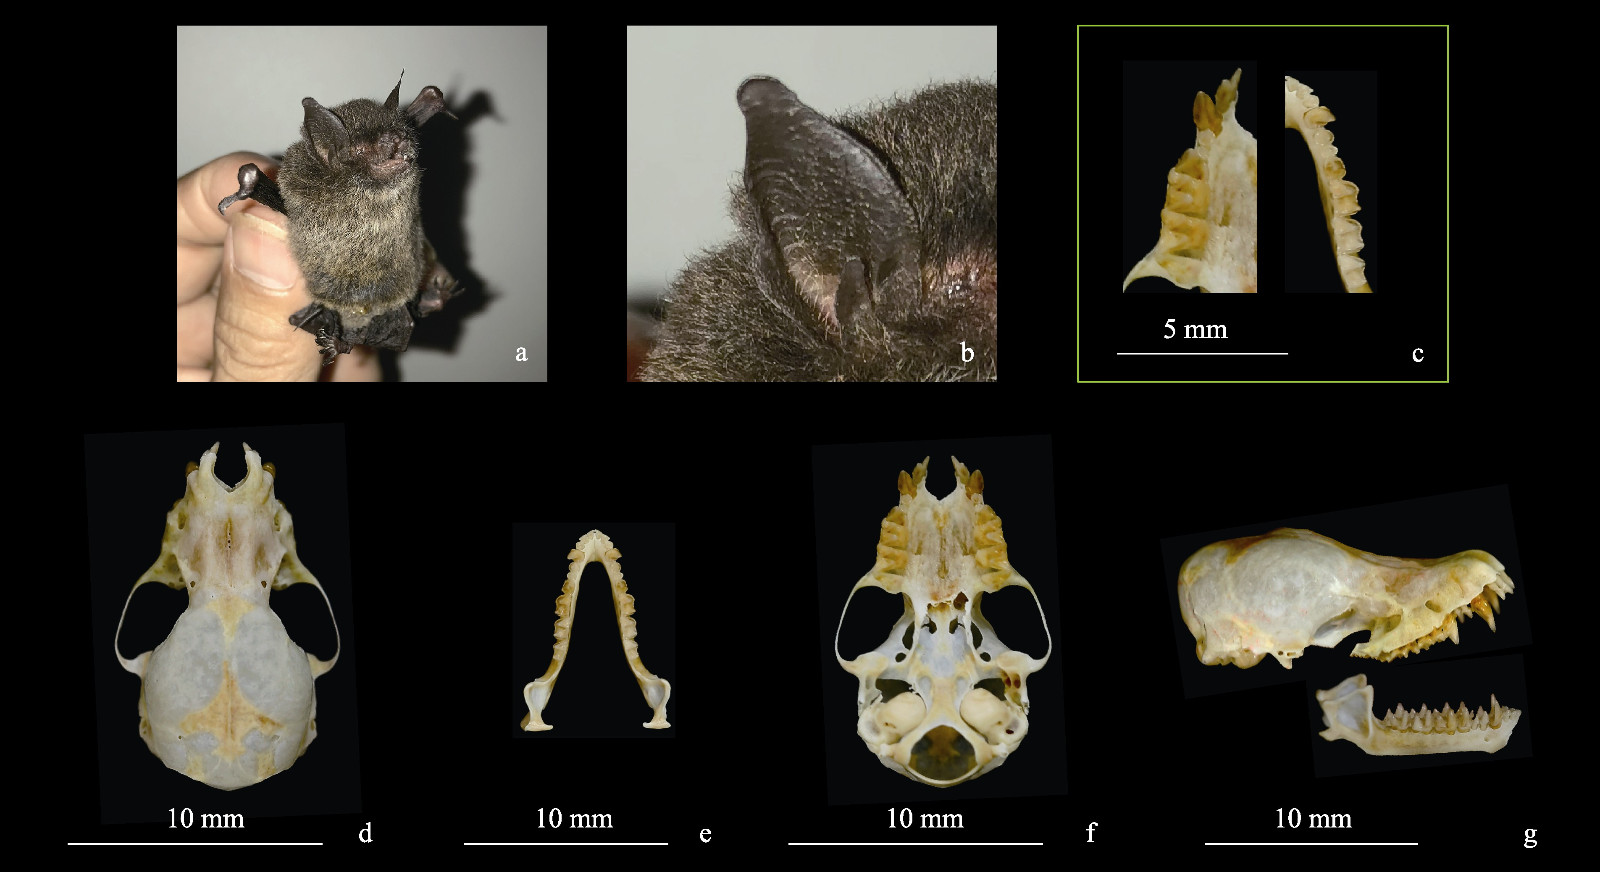The width and height of the screenshot is (1600, 872).
Task: Click panel letter 'b'
Action: [x=967, y=351]
